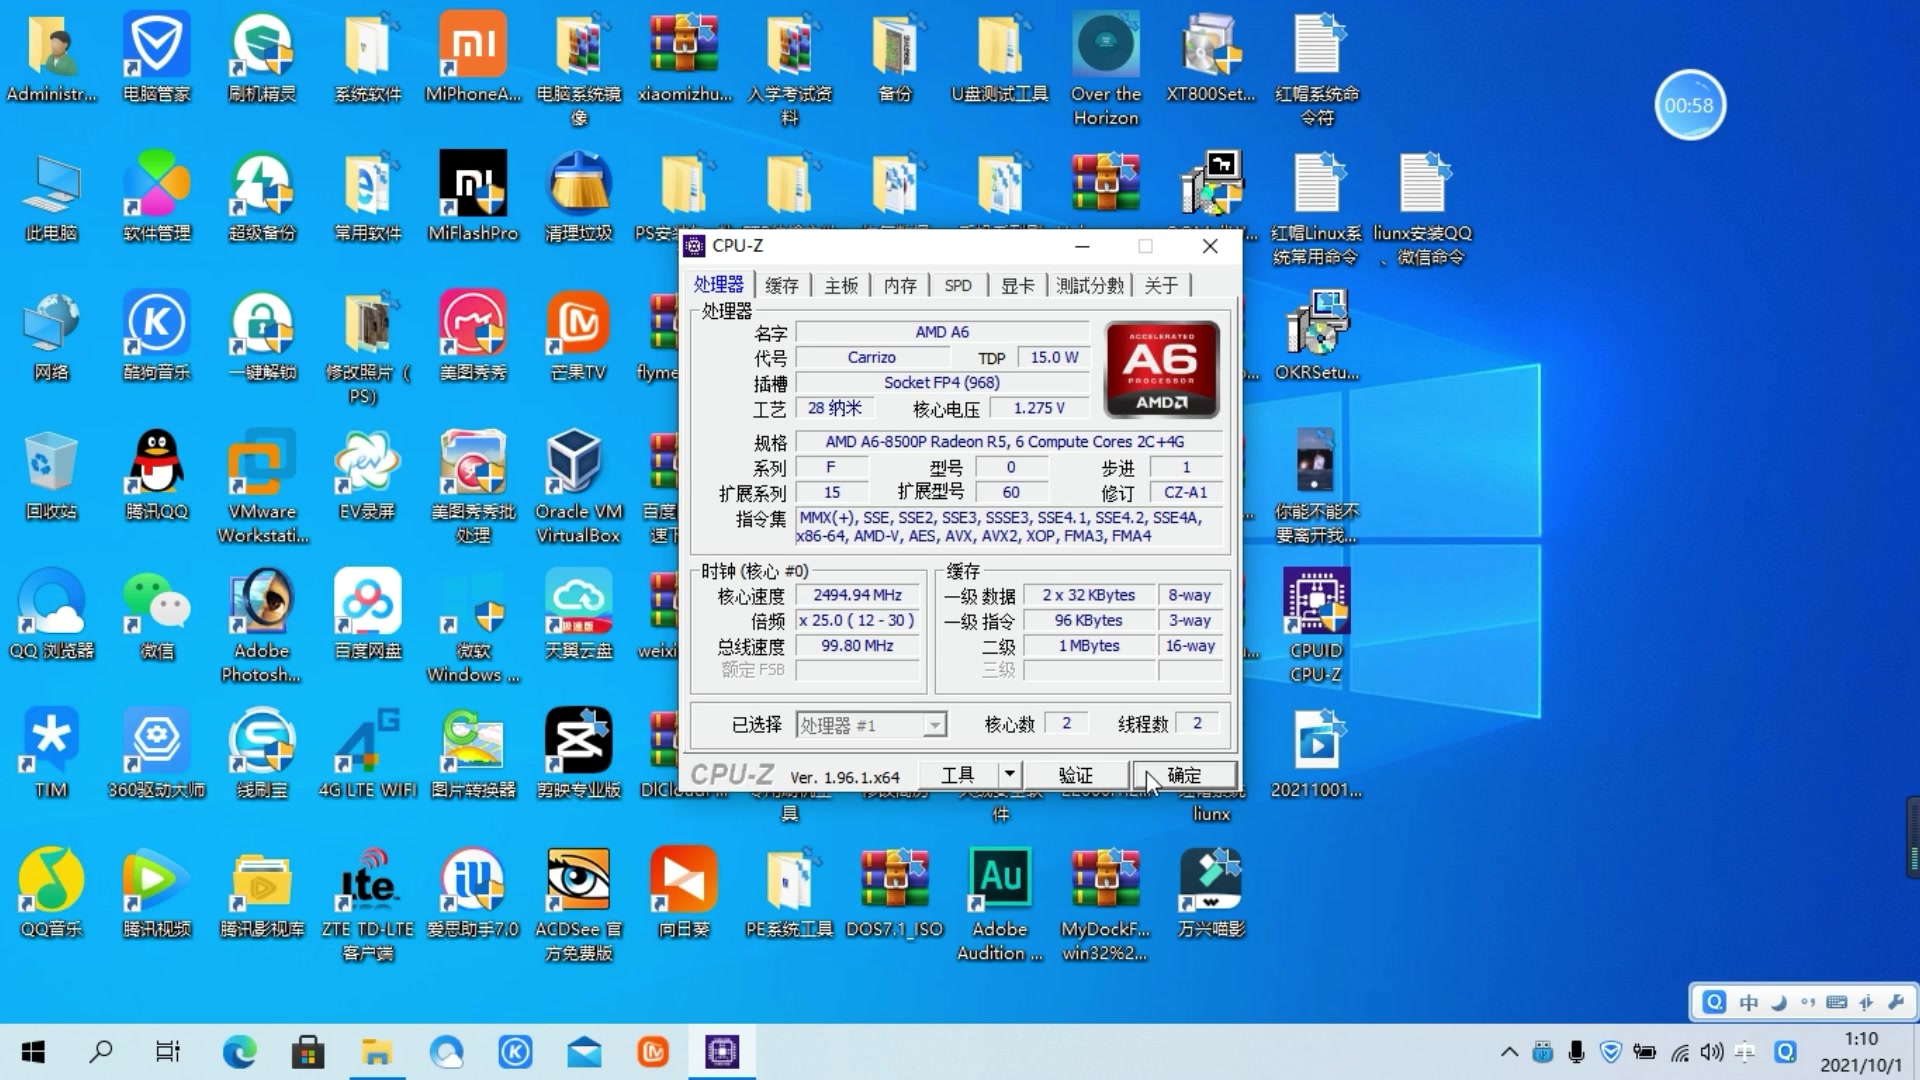Select the 万兴喵影 desktop icon
The image size is (1920, 1080).
coord(1211,893)
